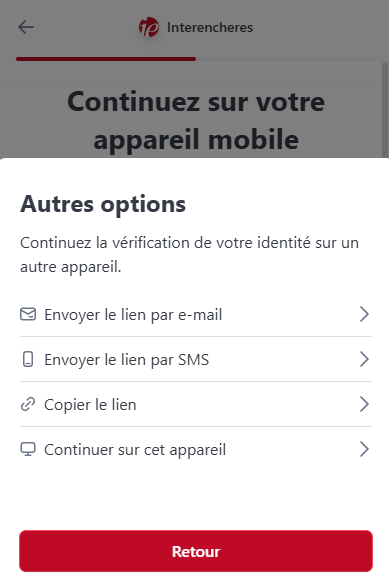Image resolution: width=389 pixels, height=588 pixels.
Task: Click the monitor icon for this device
Action: tap(28, 449)
